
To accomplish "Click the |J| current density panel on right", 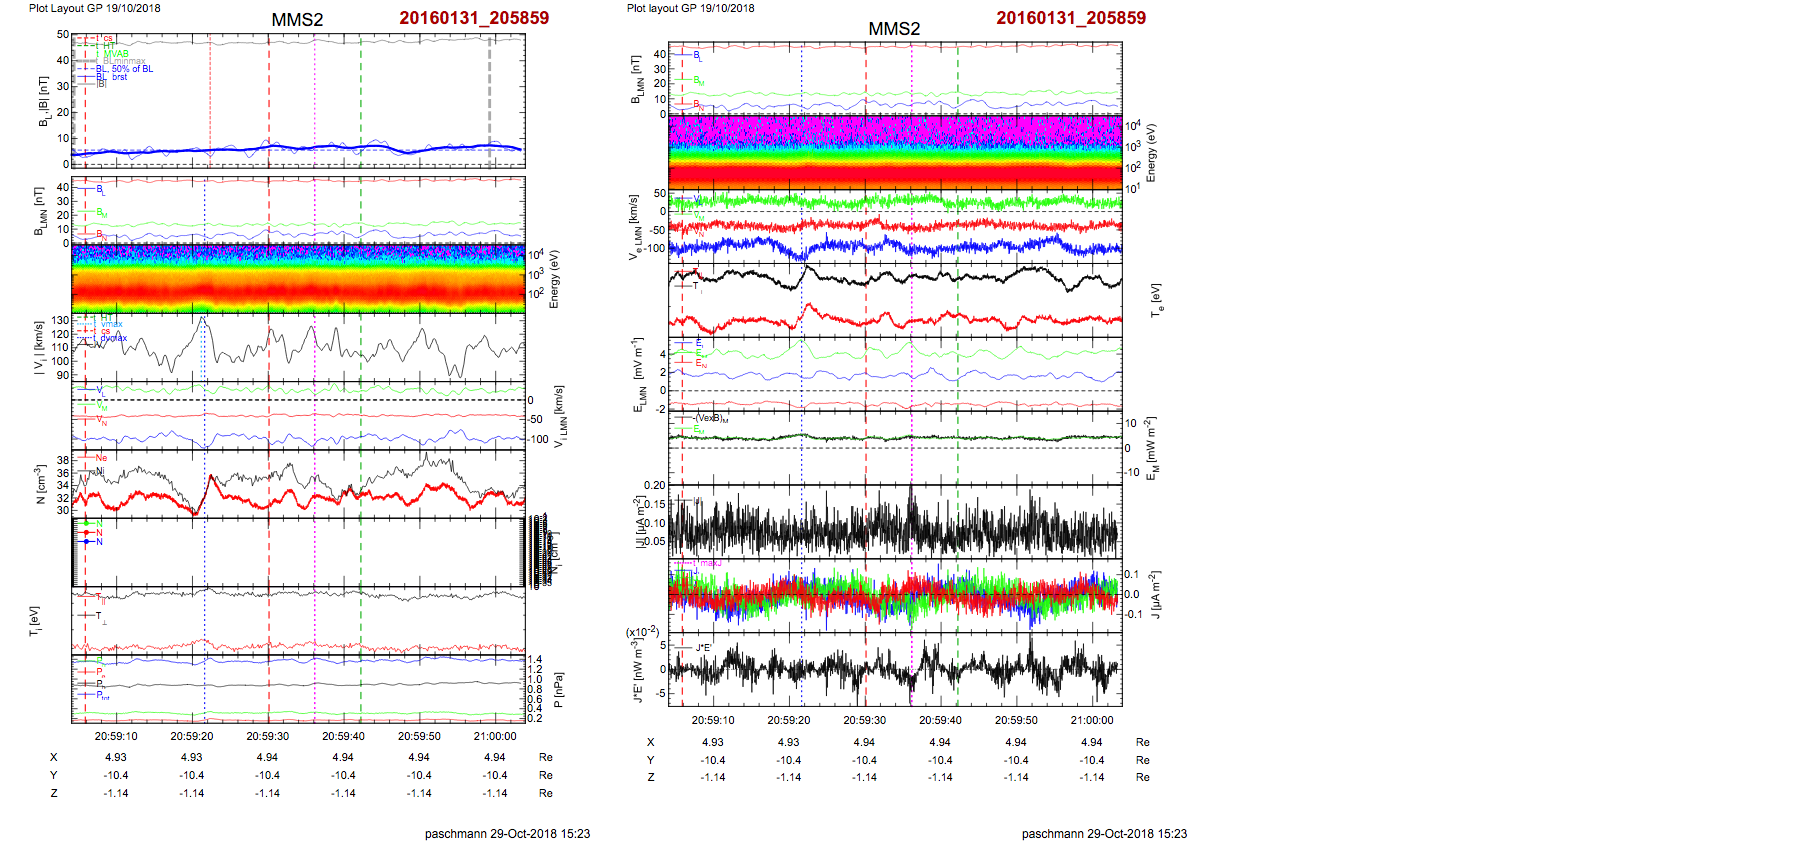I will (x=895, y=521).
